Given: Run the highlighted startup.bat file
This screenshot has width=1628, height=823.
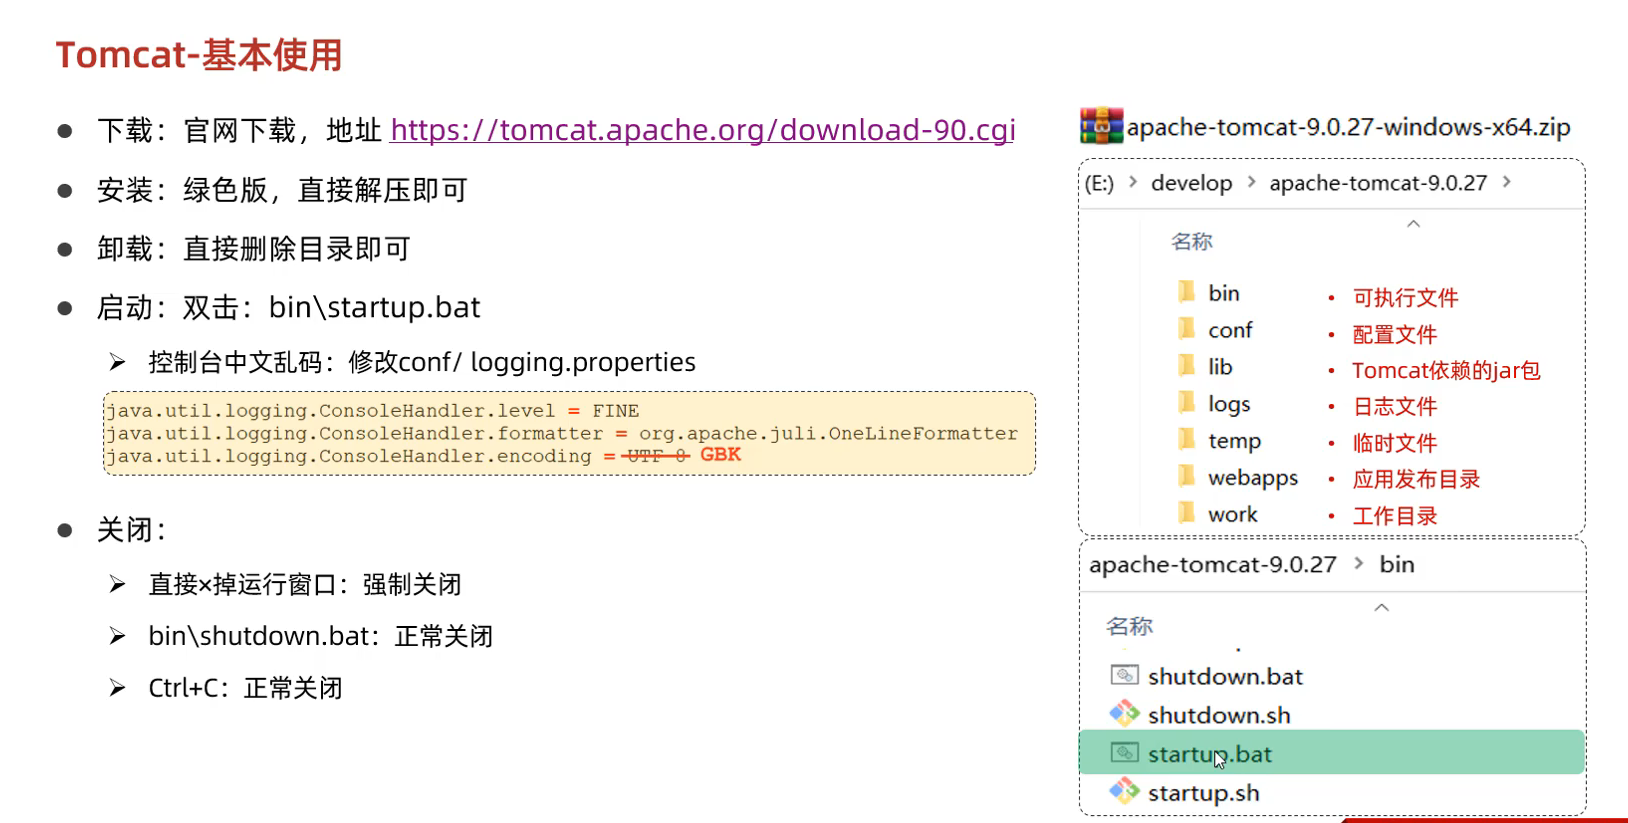Looking at the screenshot, I should [1210, 754].
